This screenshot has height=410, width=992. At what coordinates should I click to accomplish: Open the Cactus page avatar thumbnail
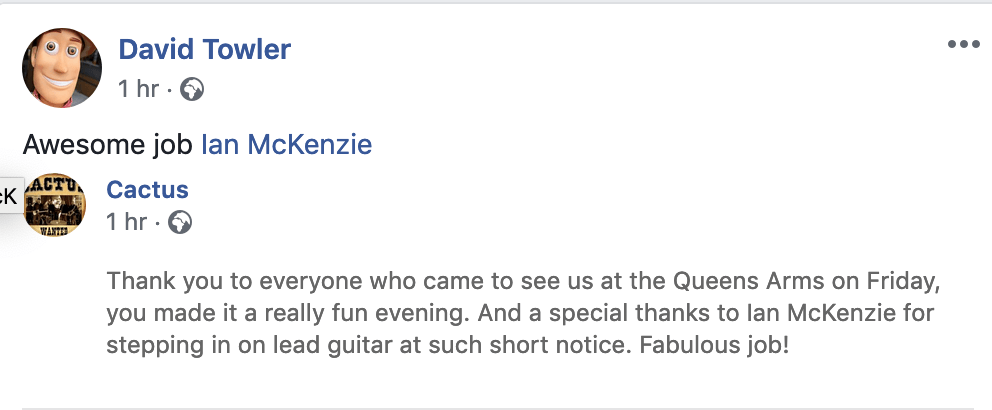[55, 205]
